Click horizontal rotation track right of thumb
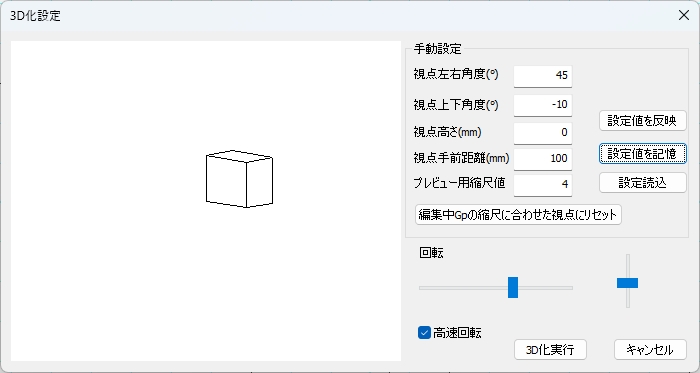This screenshot has height=373, width=700. [545, 288]
